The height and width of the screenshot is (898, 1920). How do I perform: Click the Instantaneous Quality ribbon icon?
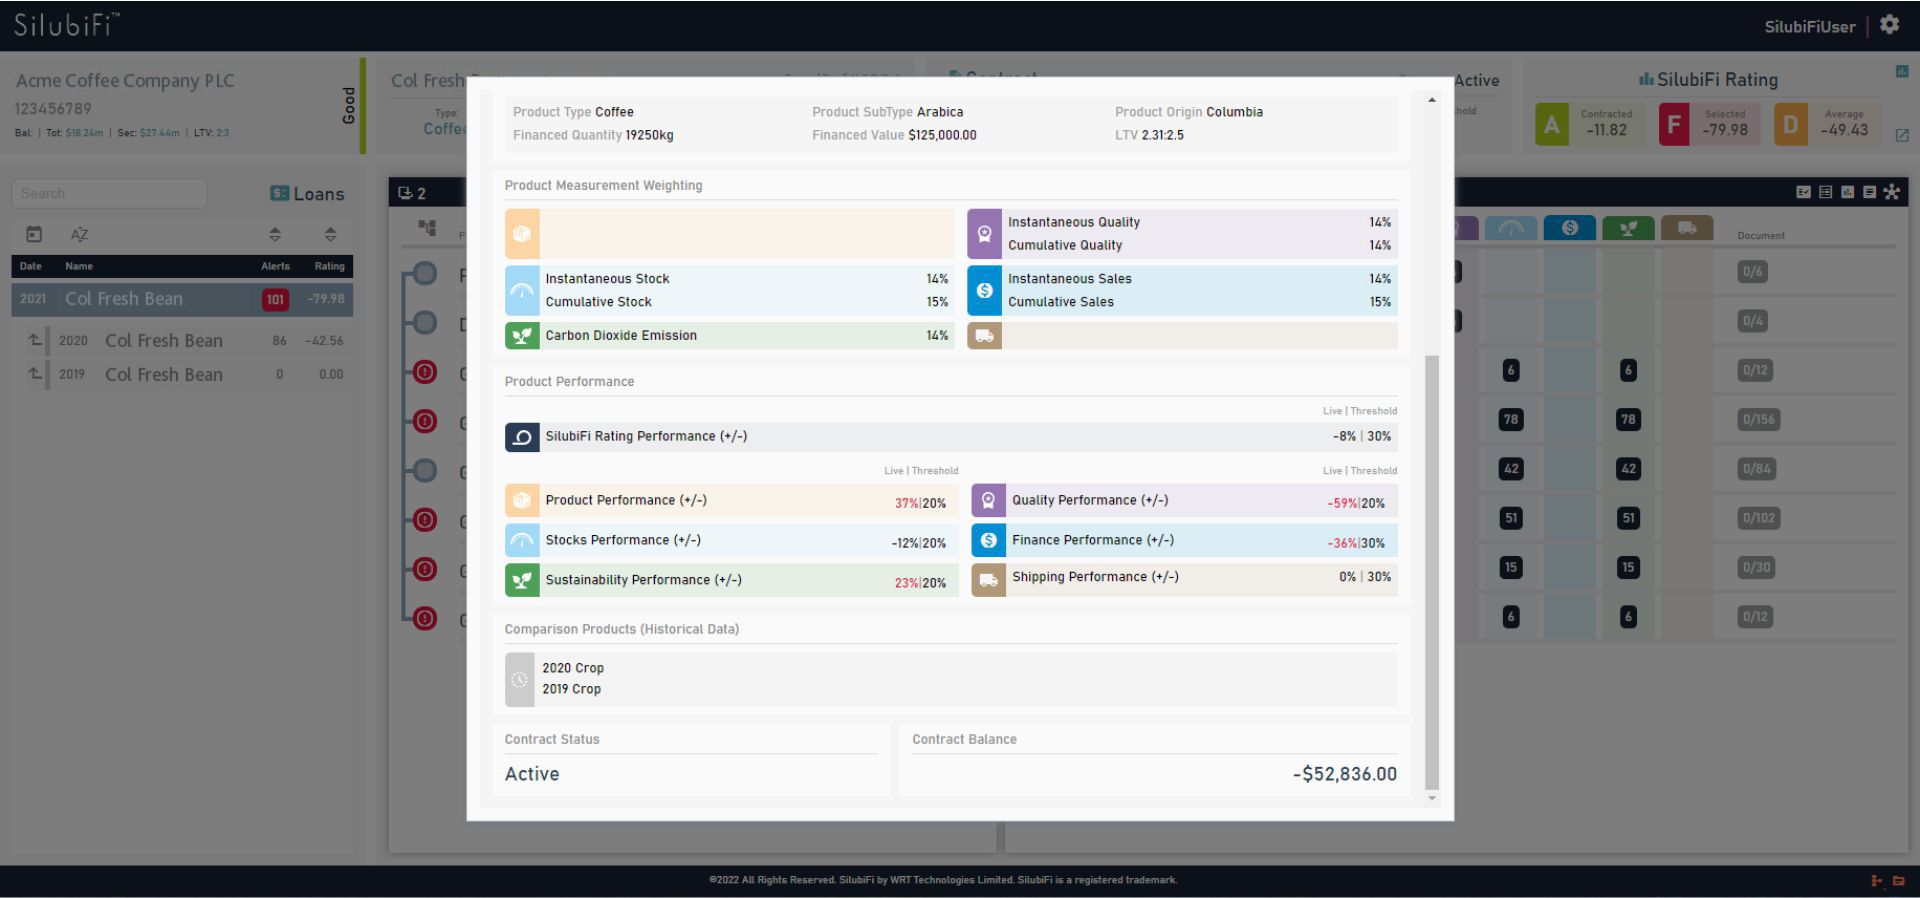point(984,234)
